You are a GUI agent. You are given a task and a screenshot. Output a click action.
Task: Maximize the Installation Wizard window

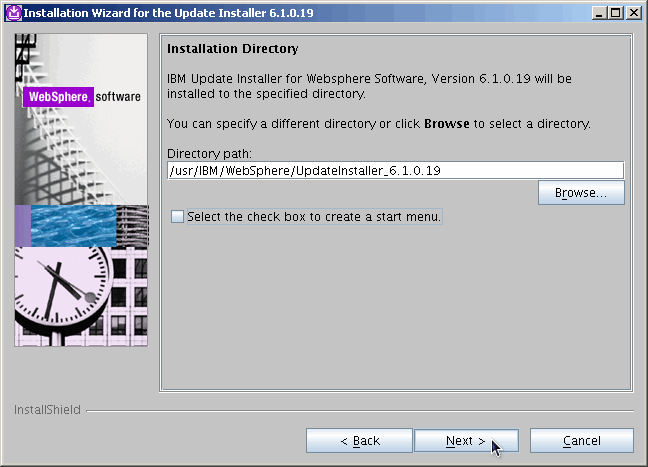[x=616, y=12]
